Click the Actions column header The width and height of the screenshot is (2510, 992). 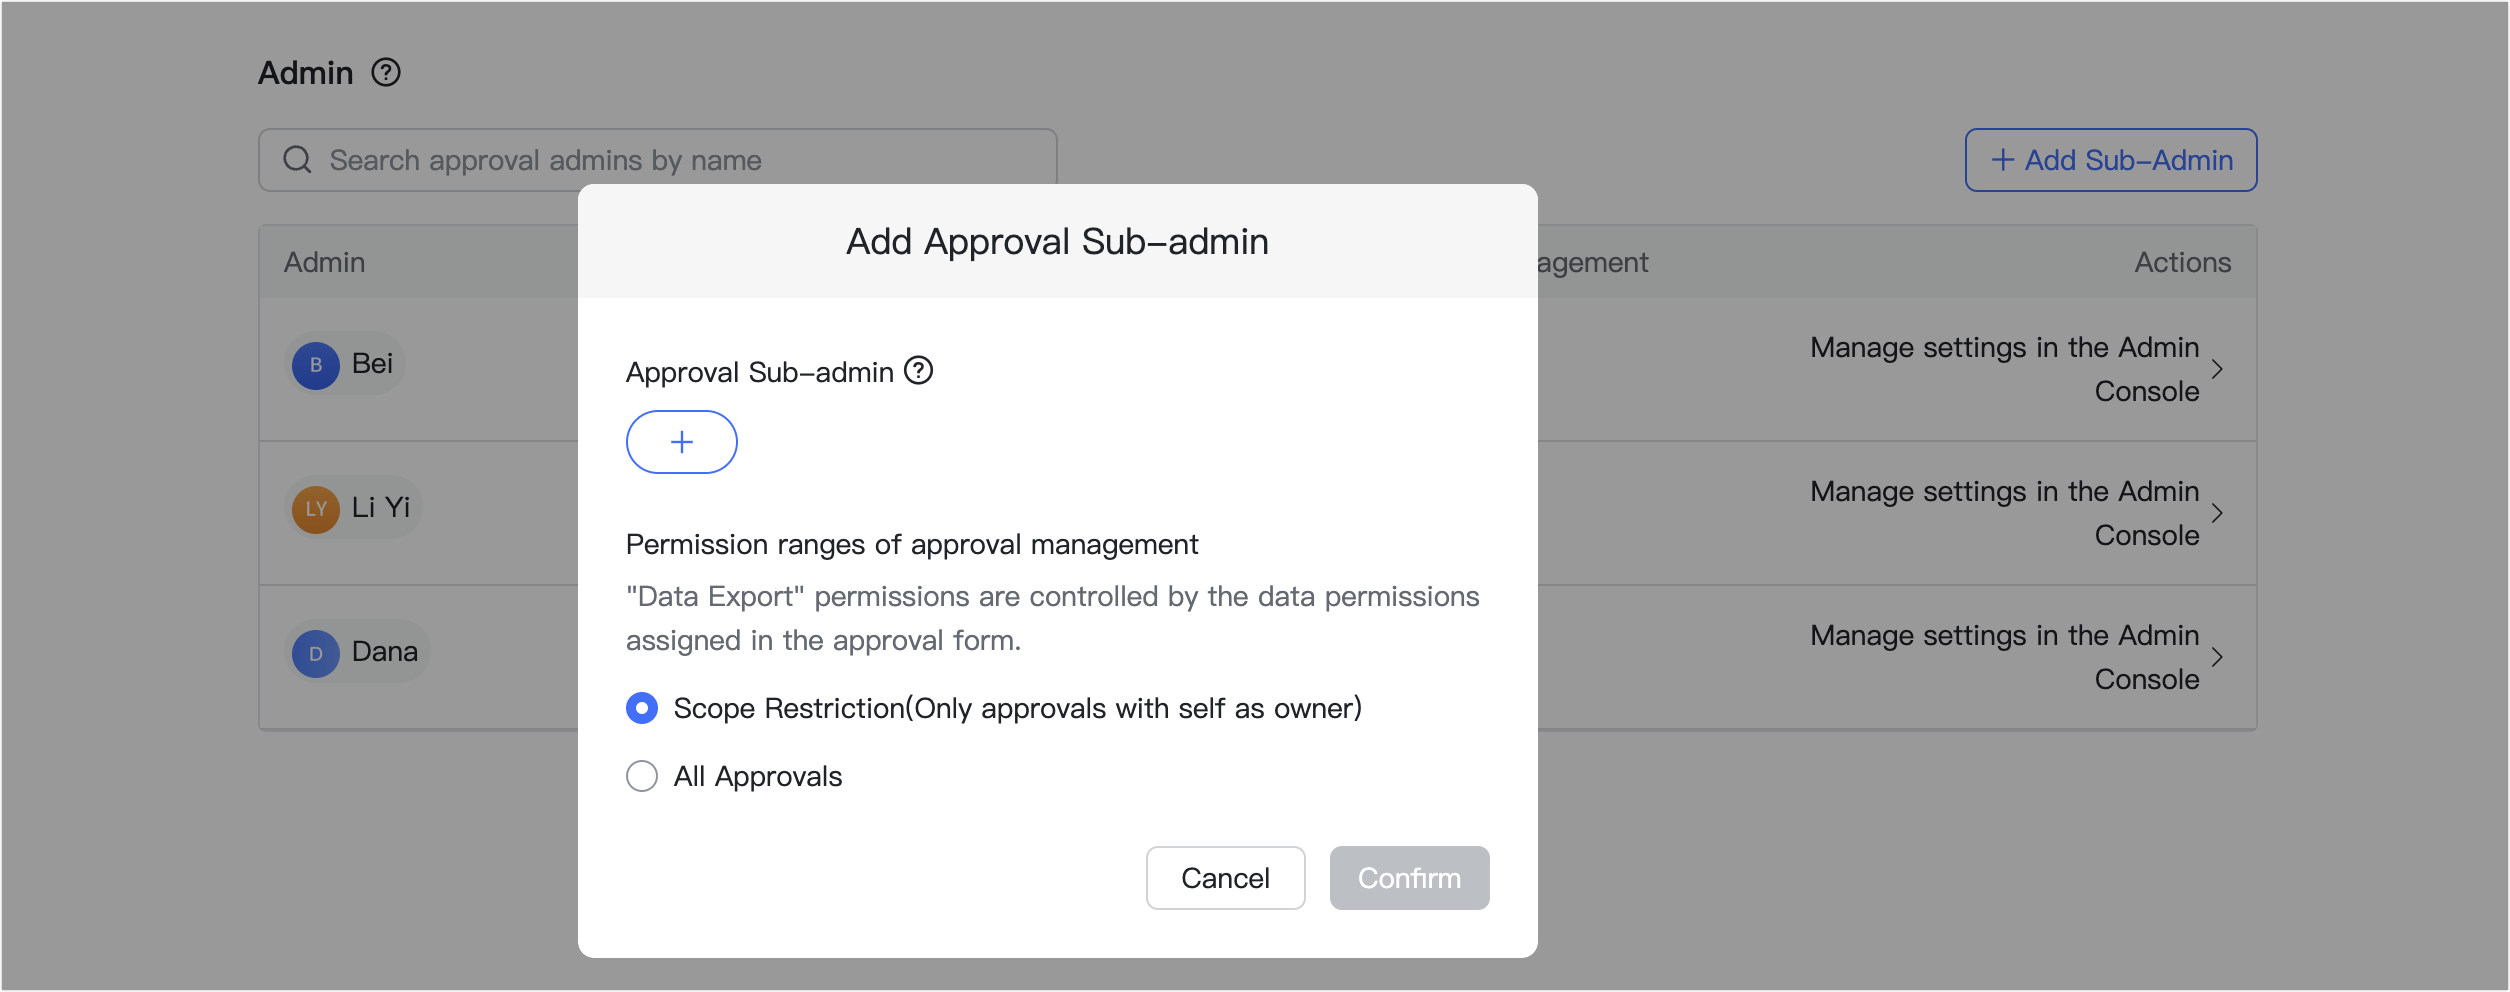(2181, 262)
